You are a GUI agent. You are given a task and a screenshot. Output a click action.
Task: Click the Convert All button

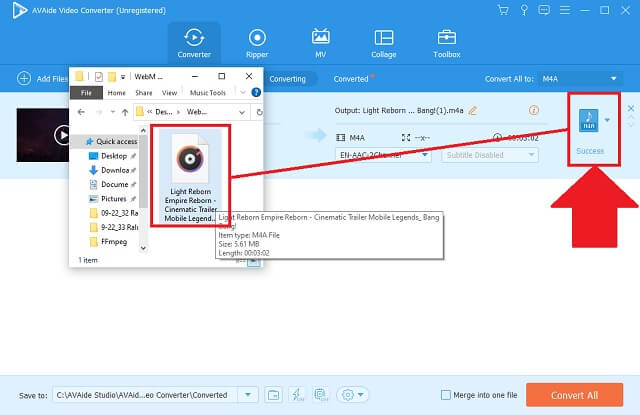click(574, 395)
